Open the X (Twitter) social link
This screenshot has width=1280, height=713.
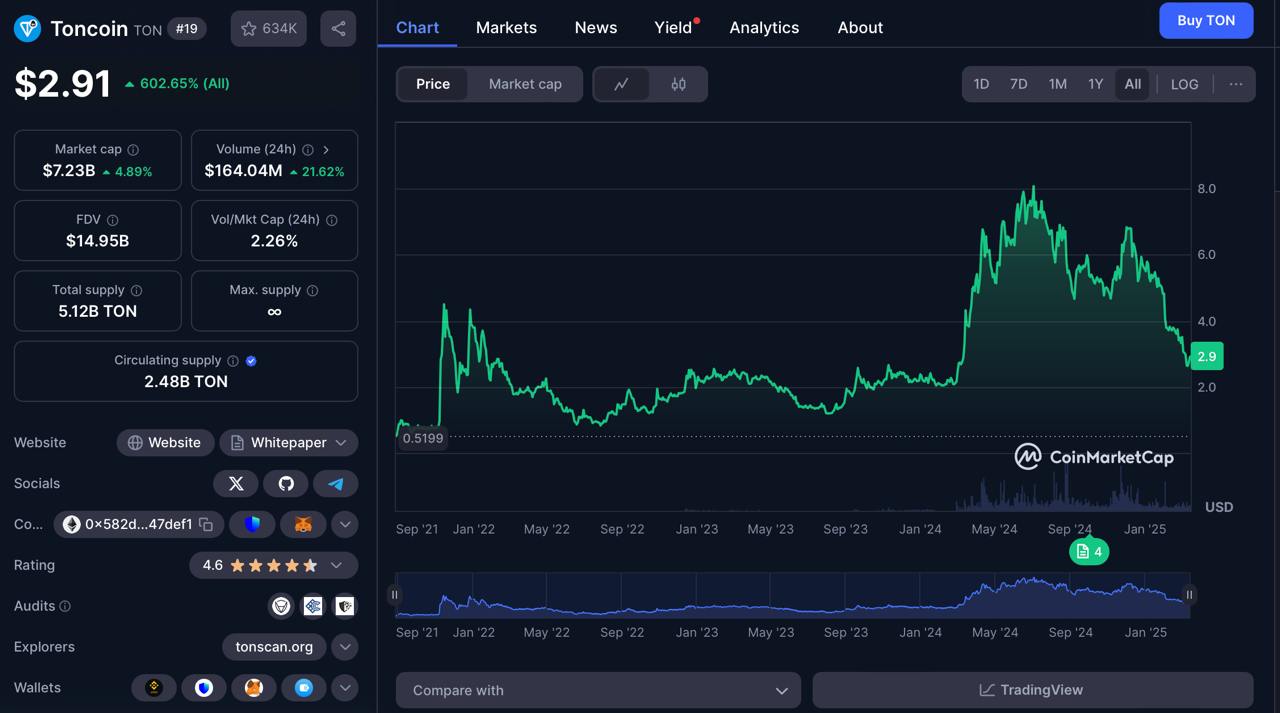click(x=236, y=484)
